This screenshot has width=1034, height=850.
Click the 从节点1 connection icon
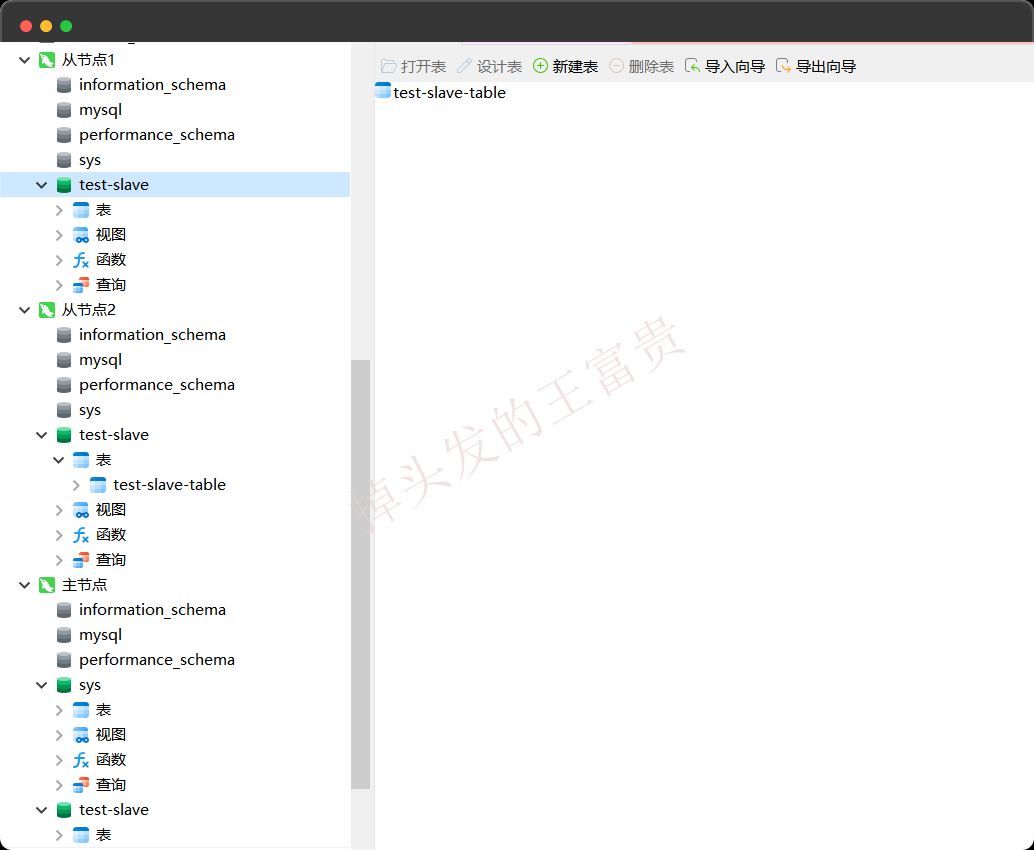[47, 60]
